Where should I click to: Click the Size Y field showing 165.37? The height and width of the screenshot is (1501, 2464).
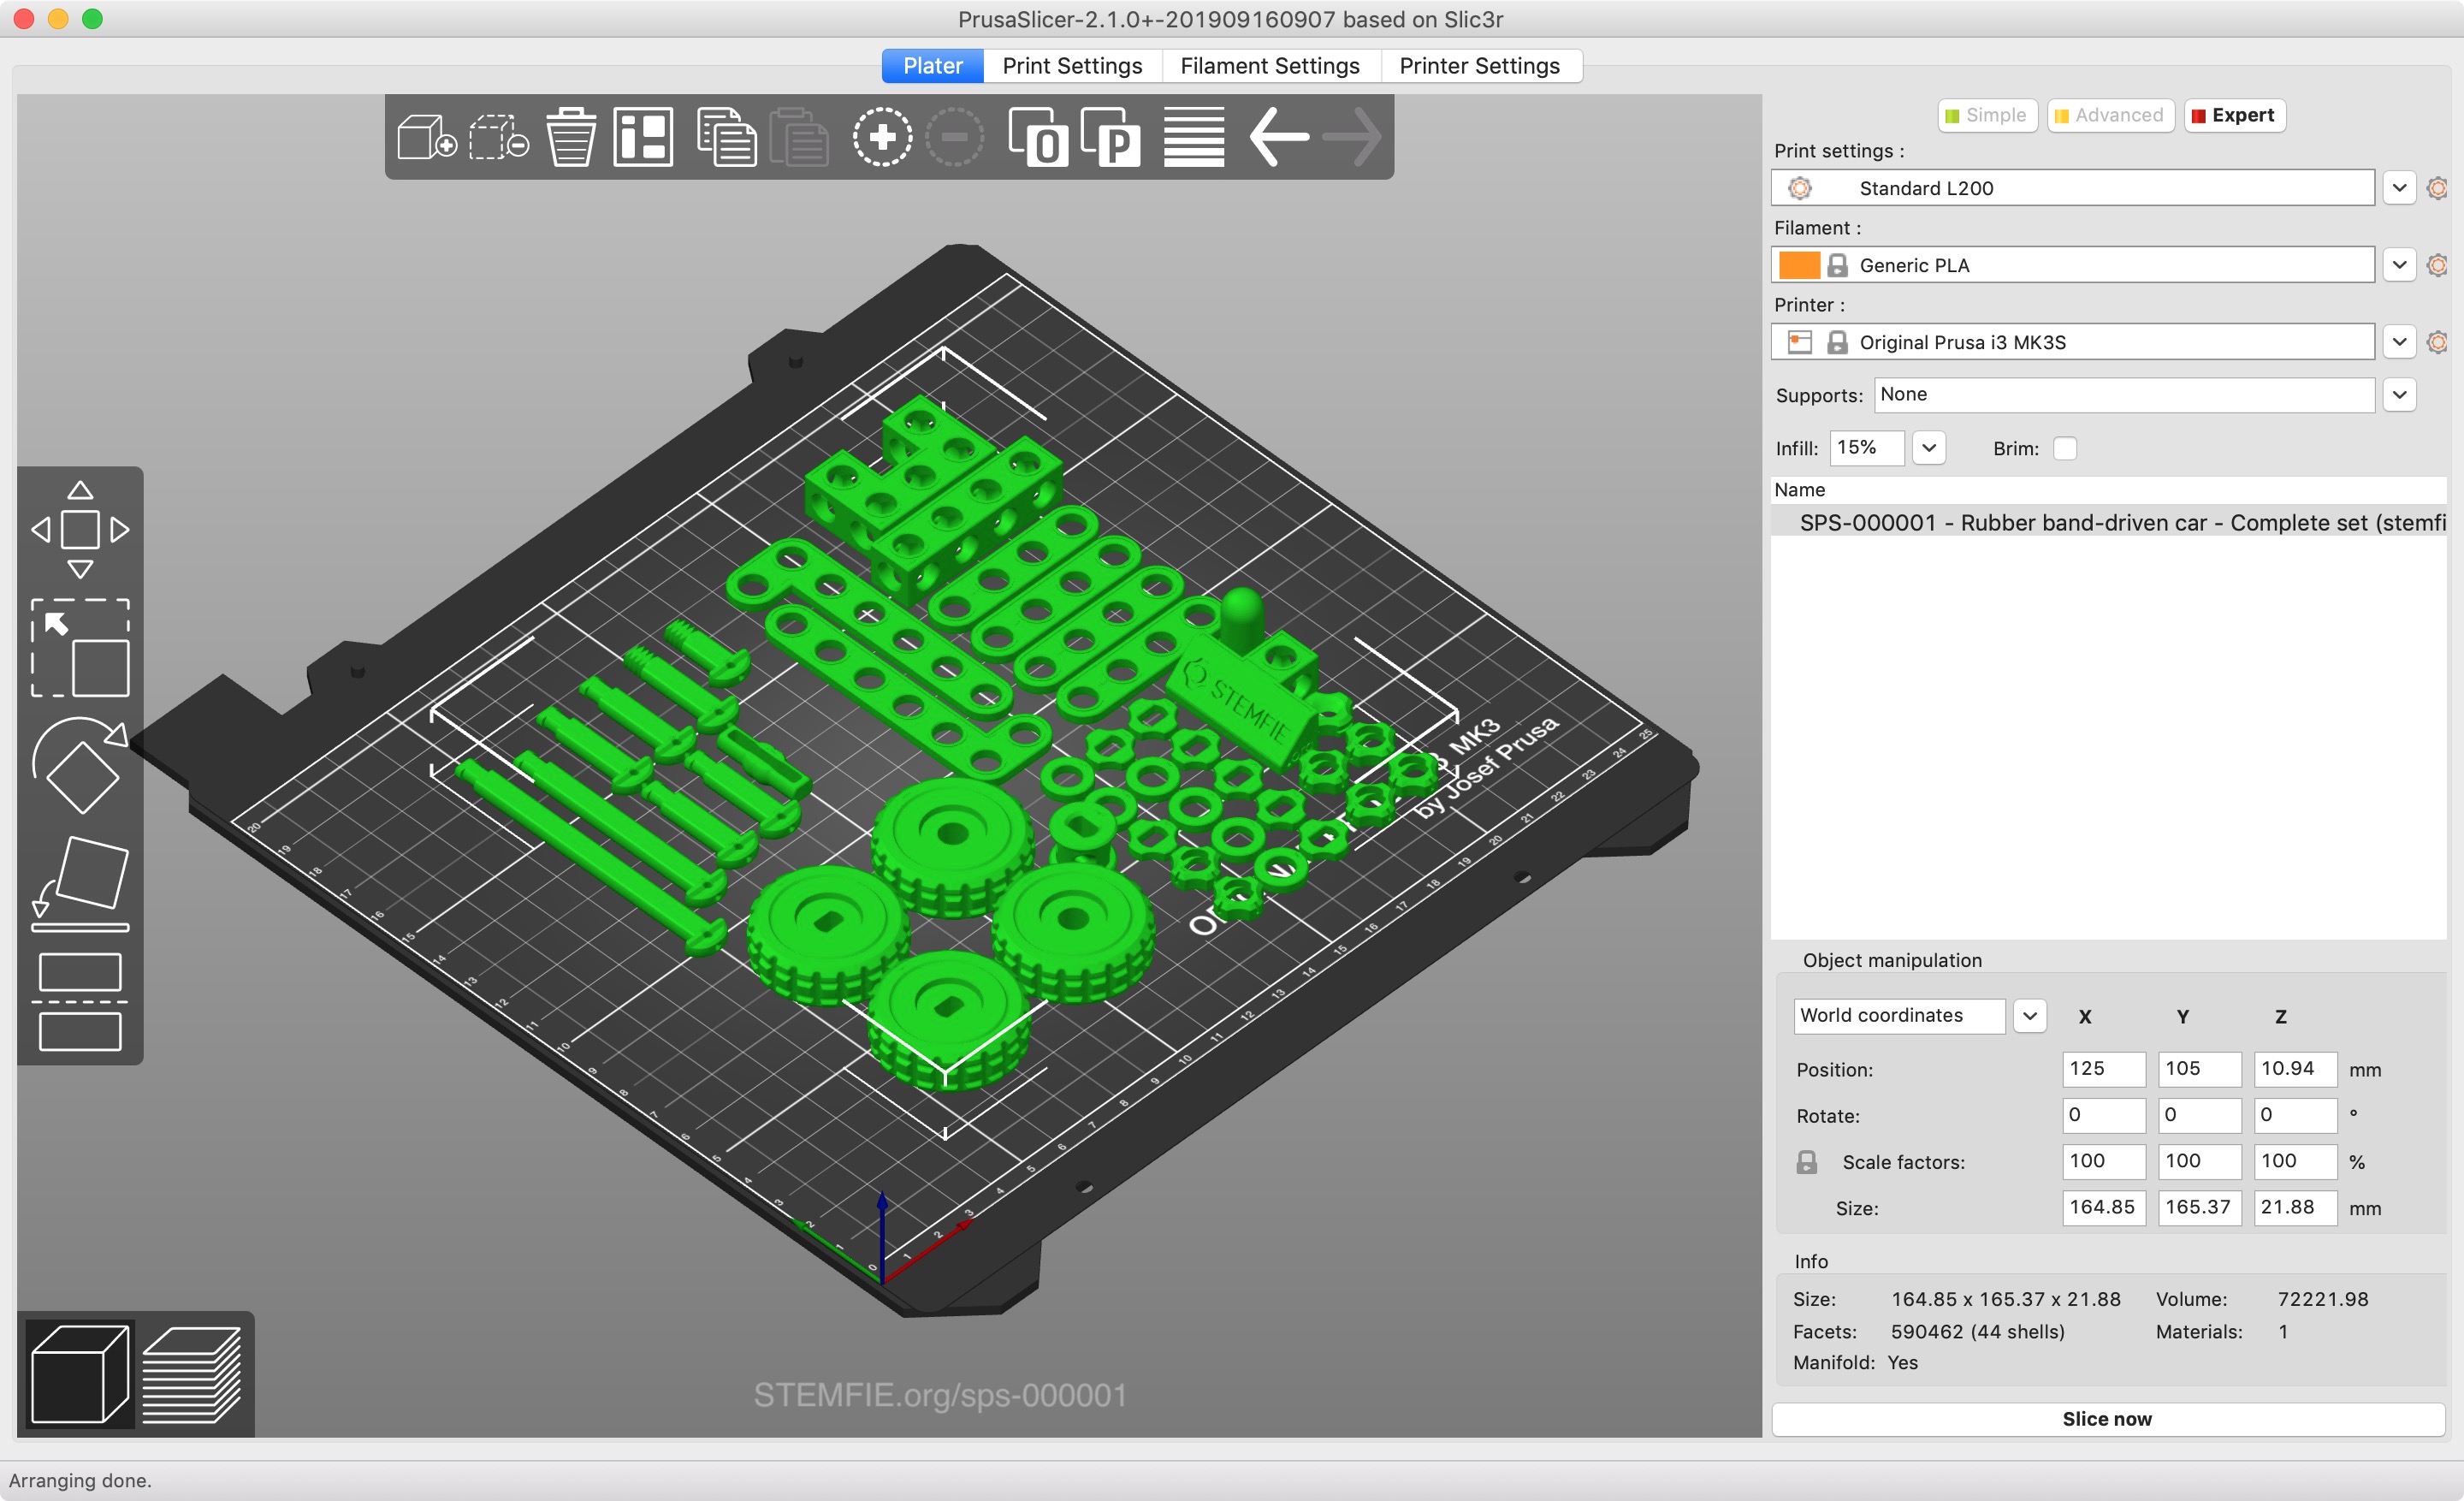(x=2199, y=1207)
